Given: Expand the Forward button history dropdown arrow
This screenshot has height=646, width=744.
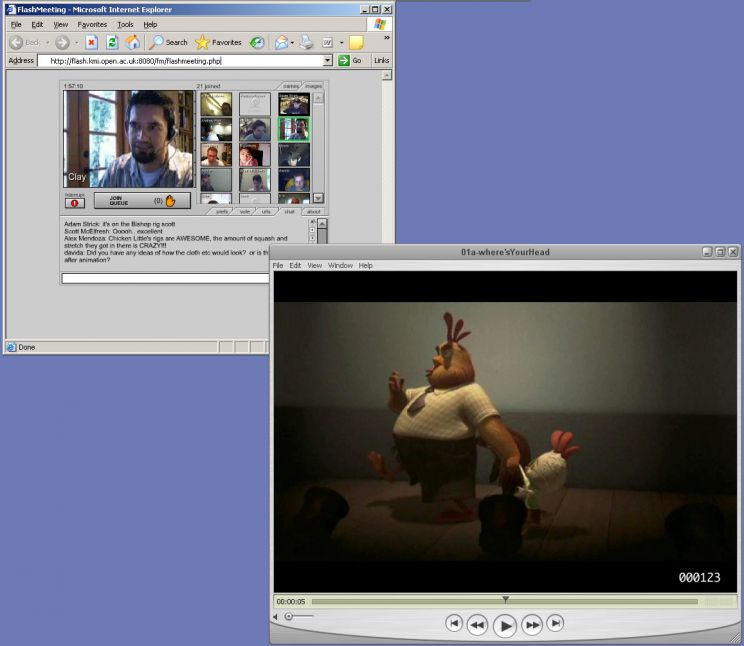Looking at the screenshot, I should [76, 43].
